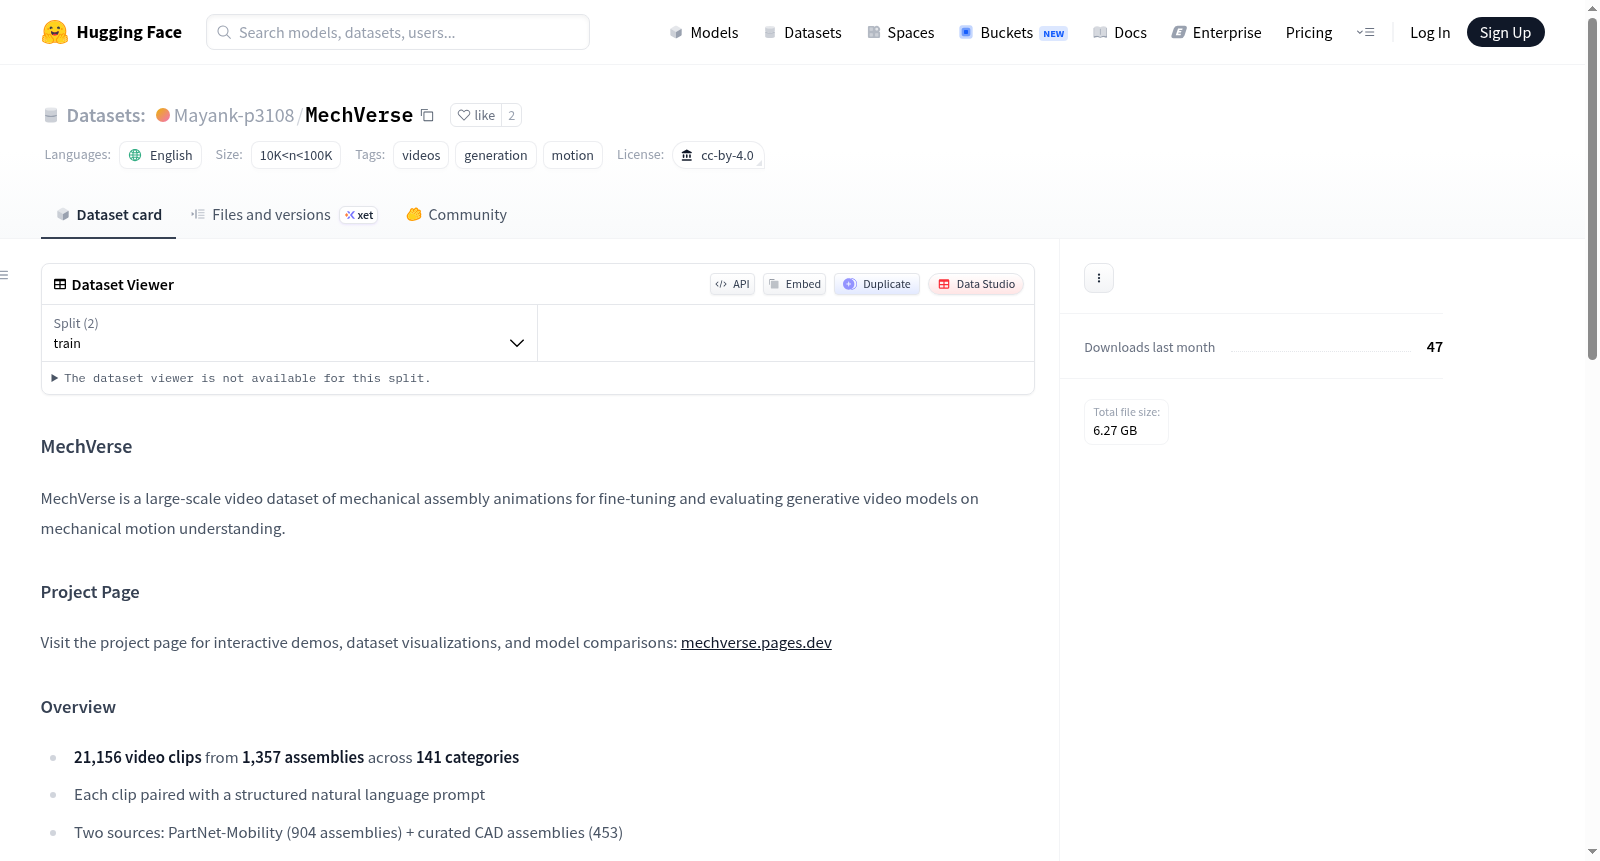
Task: Open the like count showing 2
Action: pos(511,115)
